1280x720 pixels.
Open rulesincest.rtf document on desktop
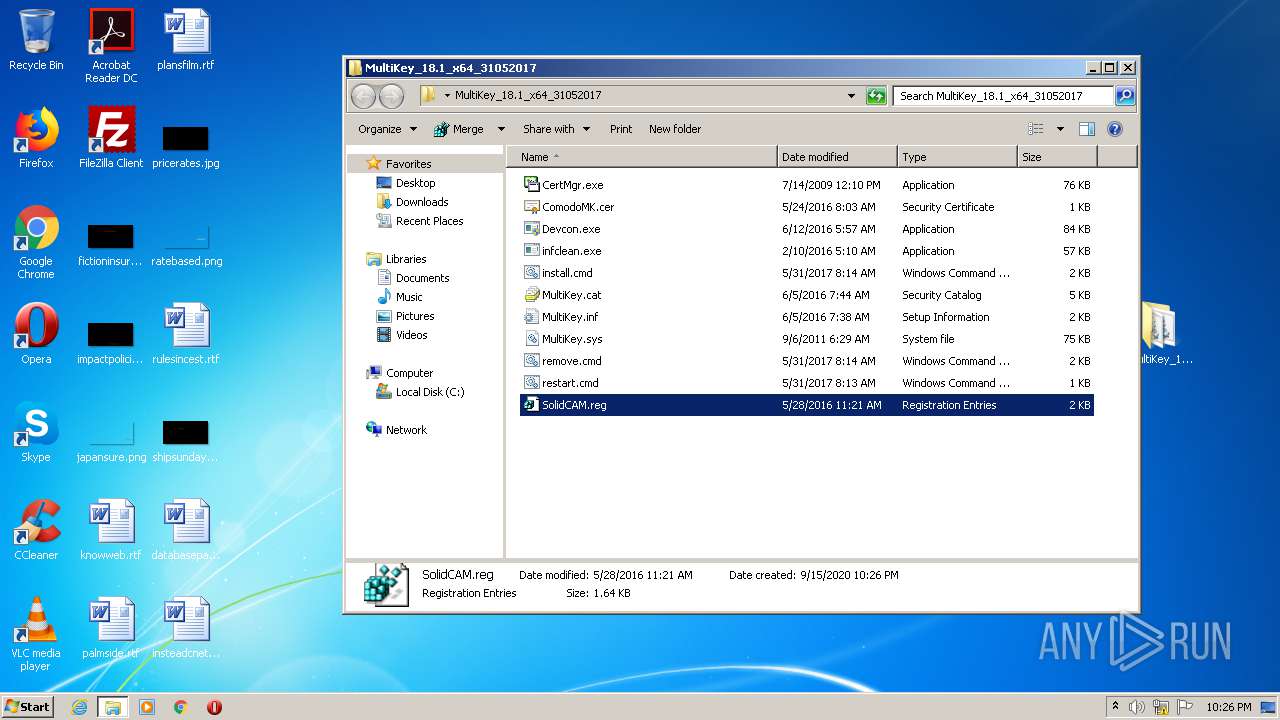coord(186,335)
